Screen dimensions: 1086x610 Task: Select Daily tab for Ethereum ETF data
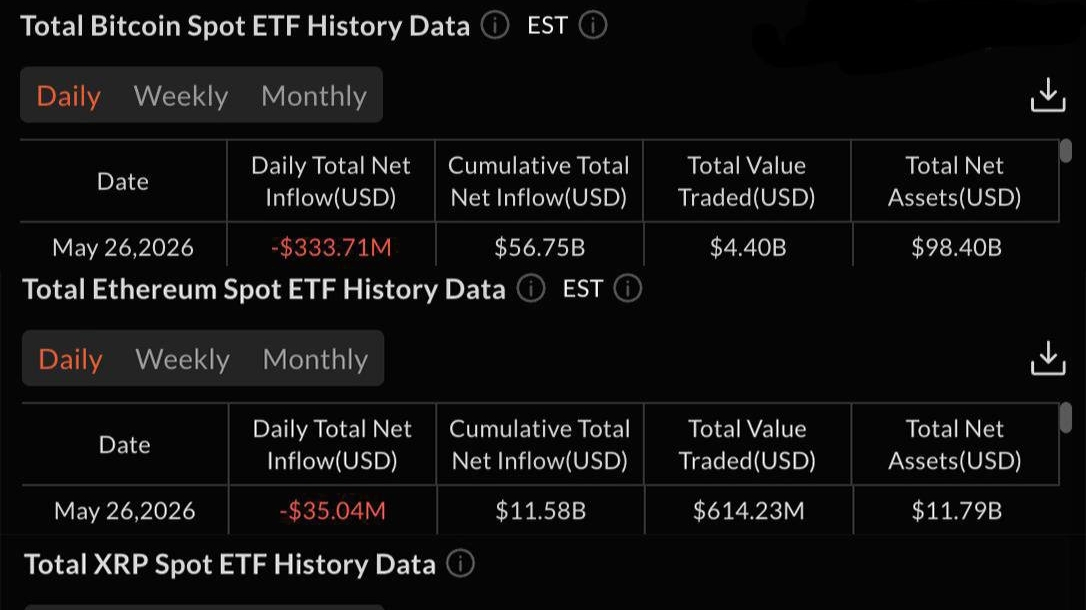[70, 359]
